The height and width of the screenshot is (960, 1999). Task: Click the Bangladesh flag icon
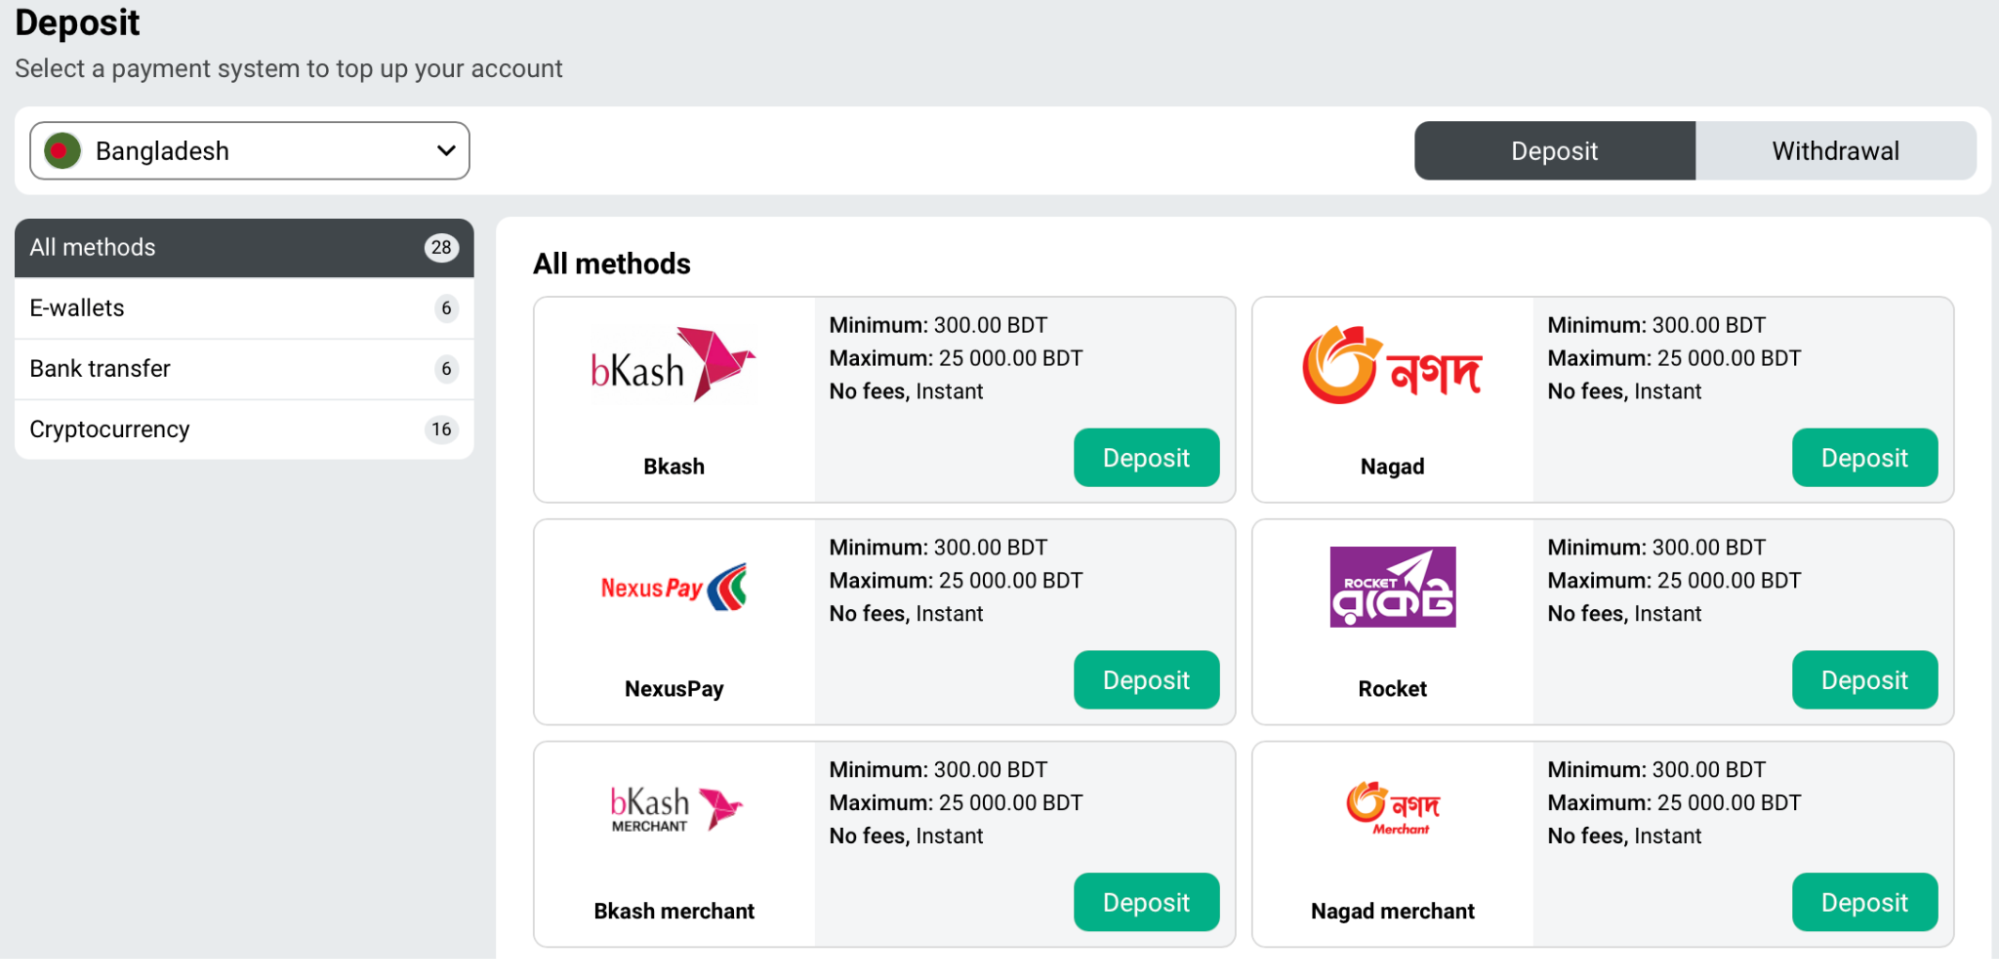click(x=63, y=150)
